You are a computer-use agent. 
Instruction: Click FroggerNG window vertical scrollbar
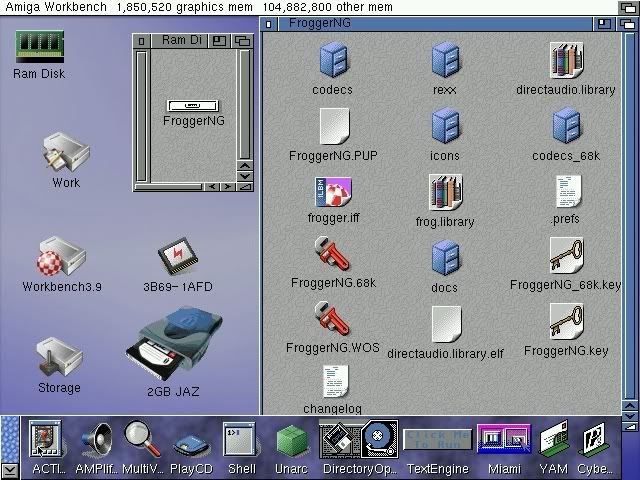[630, 200]
